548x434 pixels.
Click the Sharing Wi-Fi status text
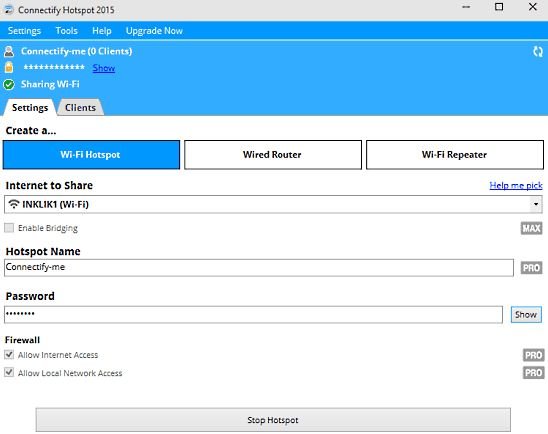(x=50, y=84)
